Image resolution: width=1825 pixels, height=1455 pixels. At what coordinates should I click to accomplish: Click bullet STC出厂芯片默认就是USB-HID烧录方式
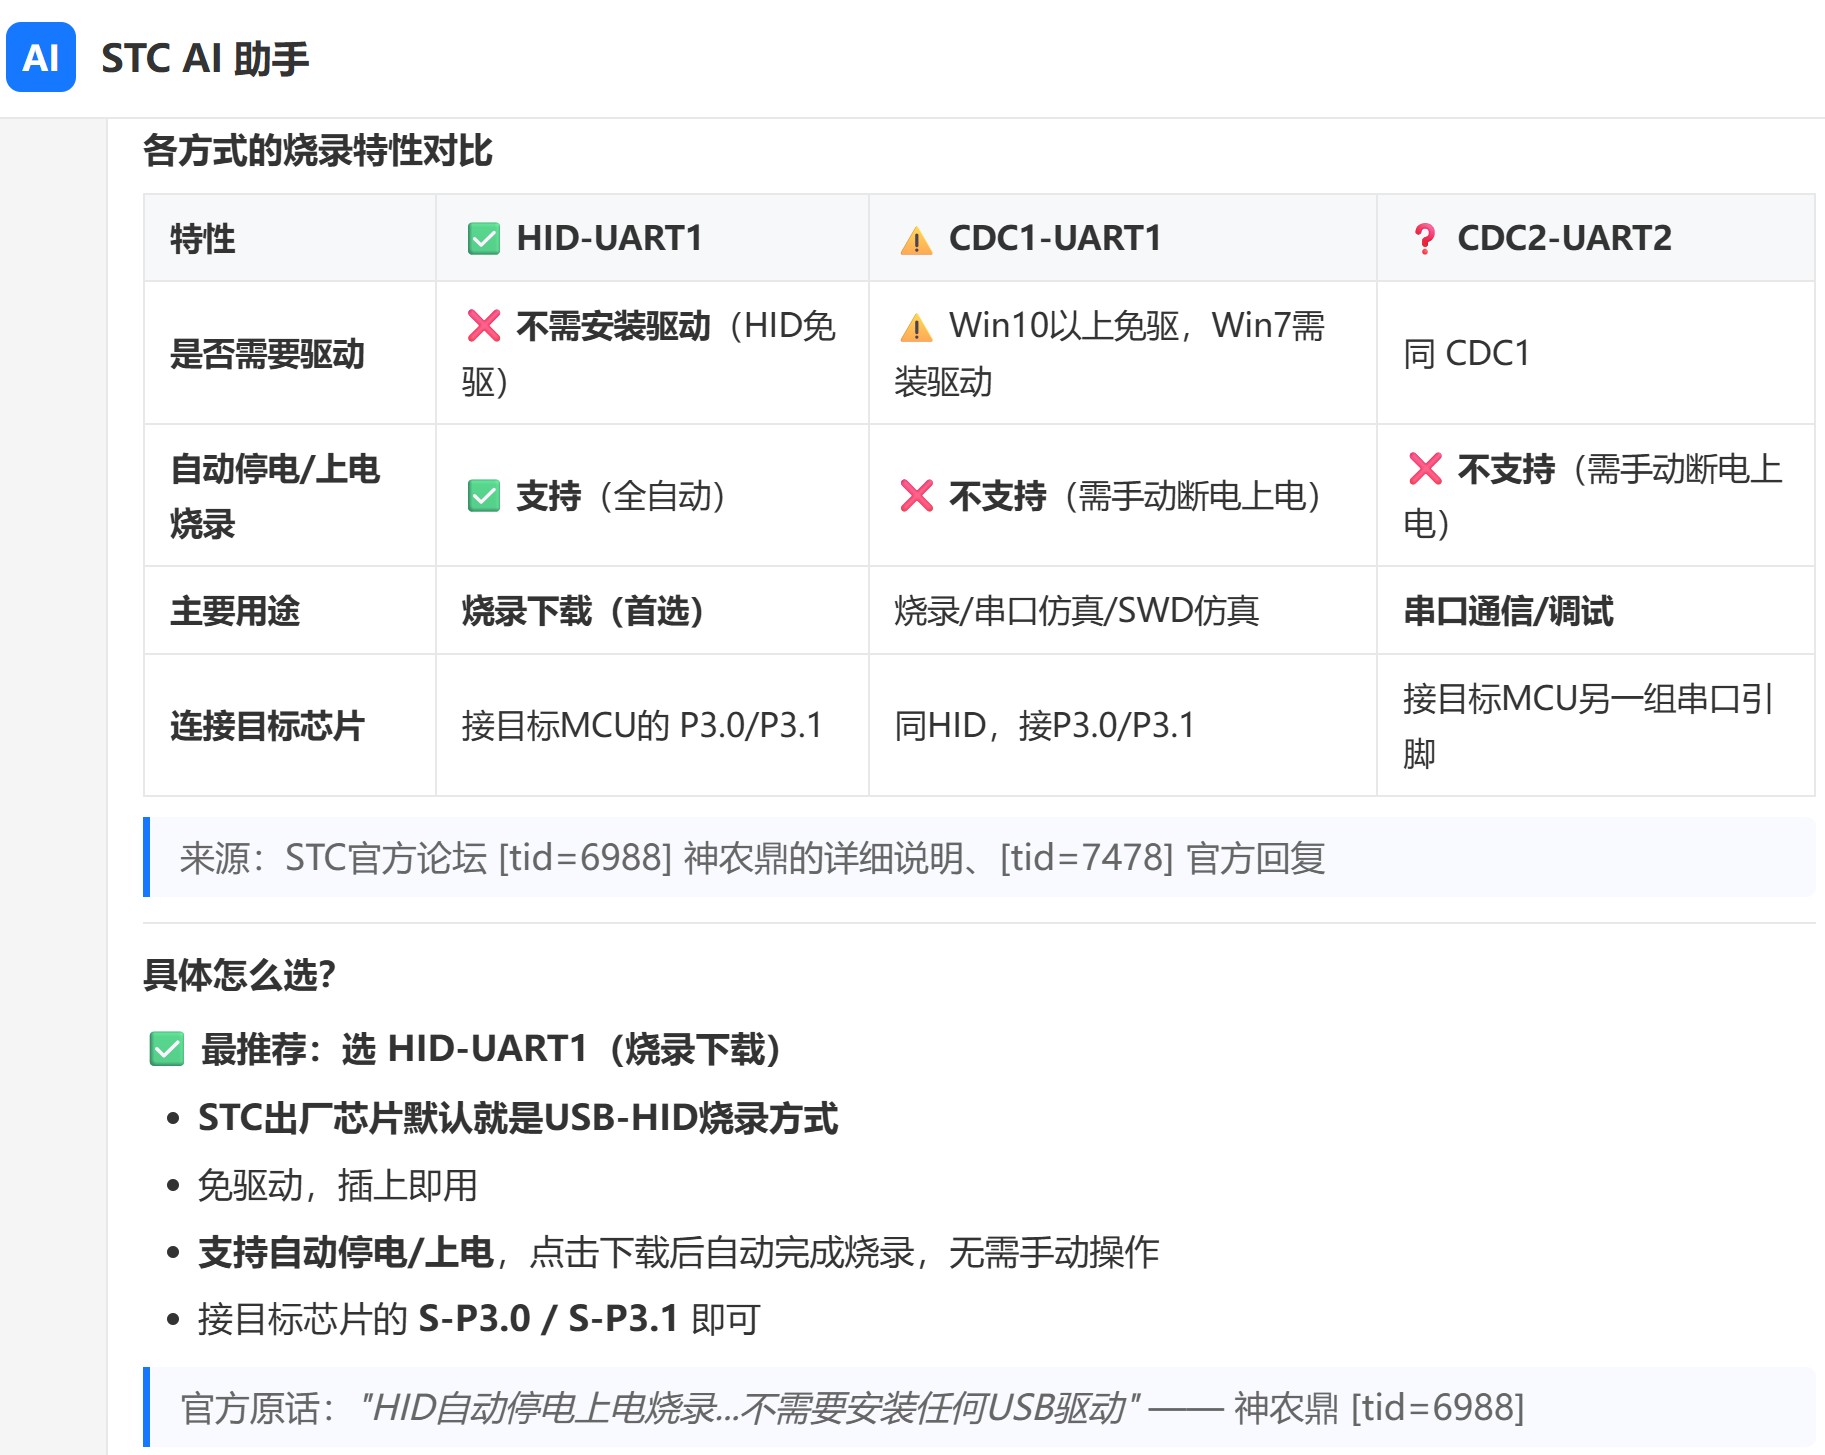point(517,1118)
